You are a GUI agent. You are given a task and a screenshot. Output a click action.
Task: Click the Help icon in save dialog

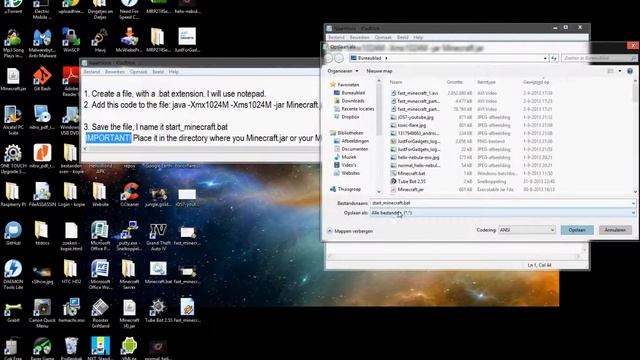click(x=630, y=71)
